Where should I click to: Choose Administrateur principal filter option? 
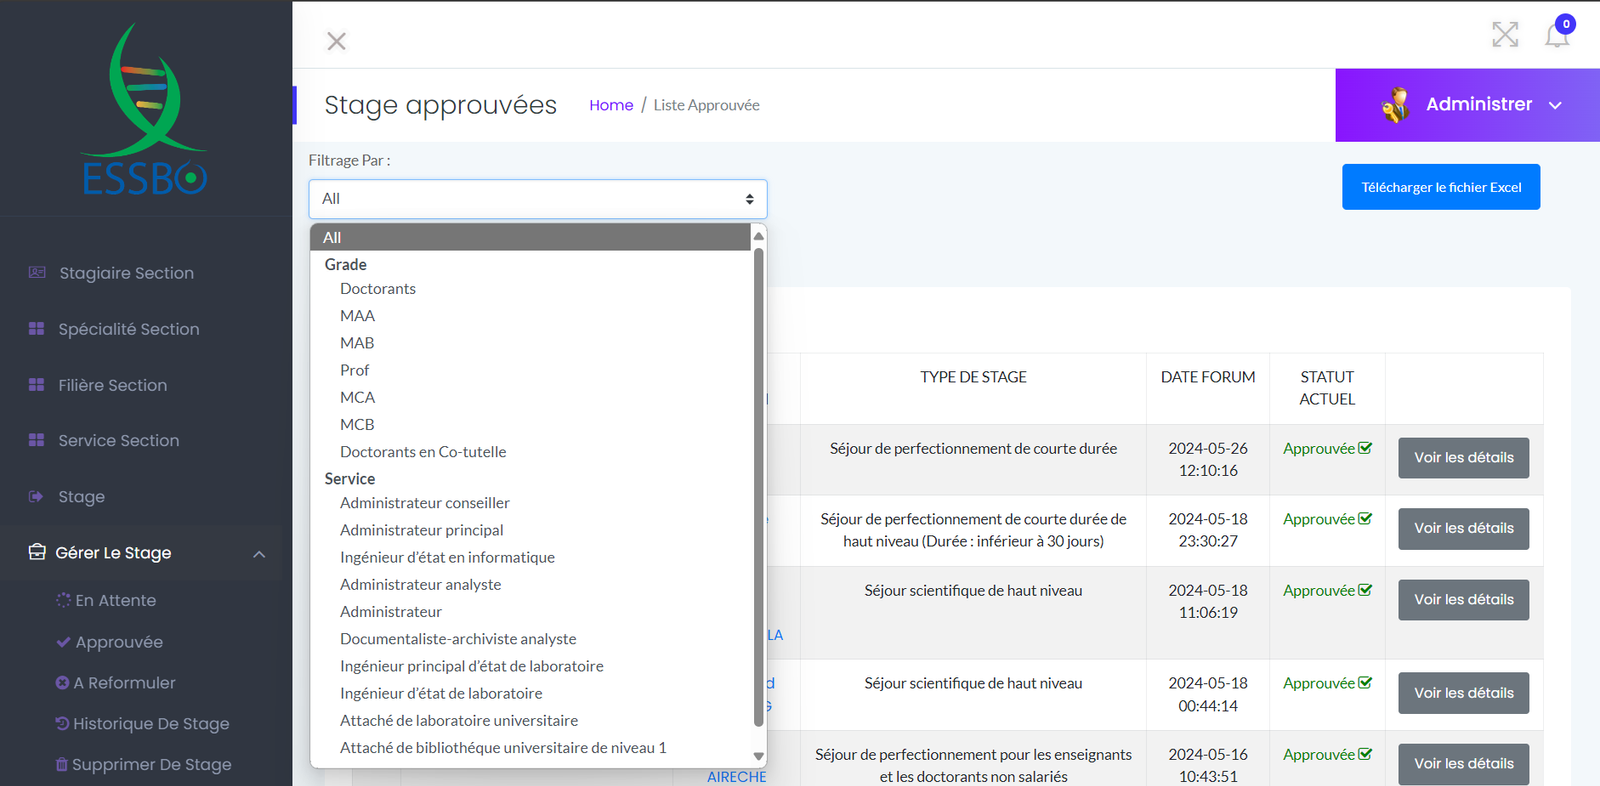[421, 530]
